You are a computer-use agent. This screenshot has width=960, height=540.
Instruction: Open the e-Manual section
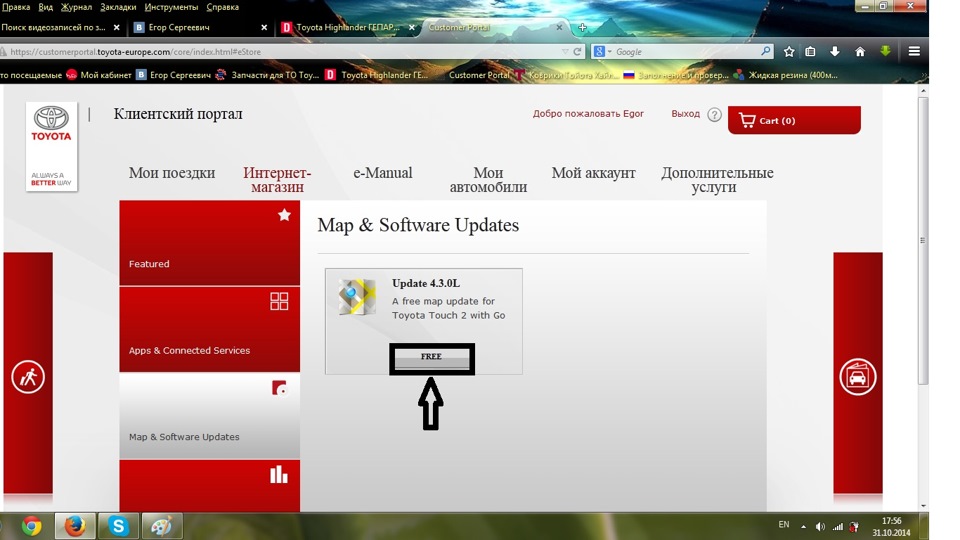click(383, 173)
